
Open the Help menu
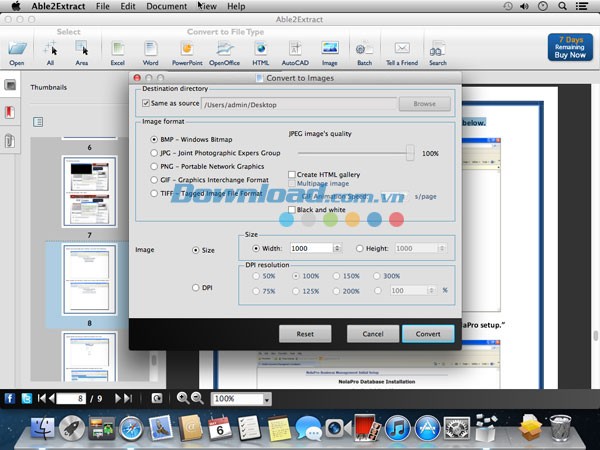point(236,6)
